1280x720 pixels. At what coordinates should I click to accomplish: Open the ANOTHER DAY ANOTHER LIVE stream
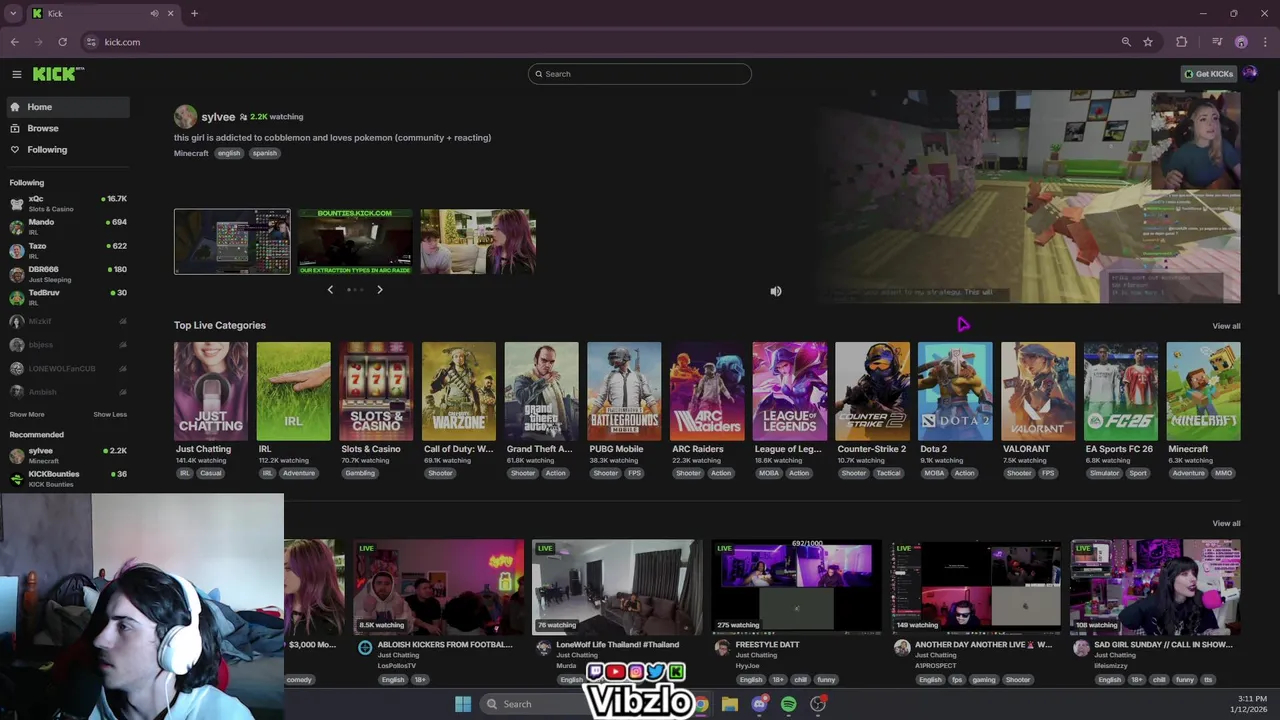pos(976,586)
